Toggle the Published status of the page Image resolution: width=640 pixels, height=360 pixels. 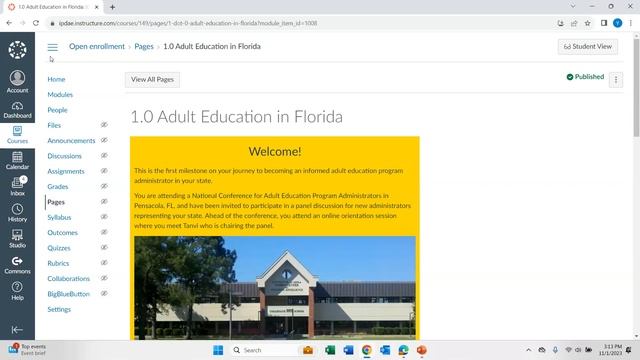tap(585, 77)
